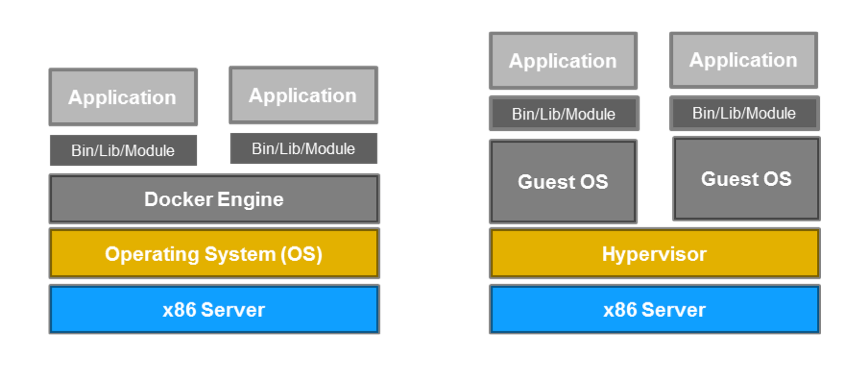
Task: Select Bin/Lib/Module box above the right Guest OS
Action: [x=744, y=113]
